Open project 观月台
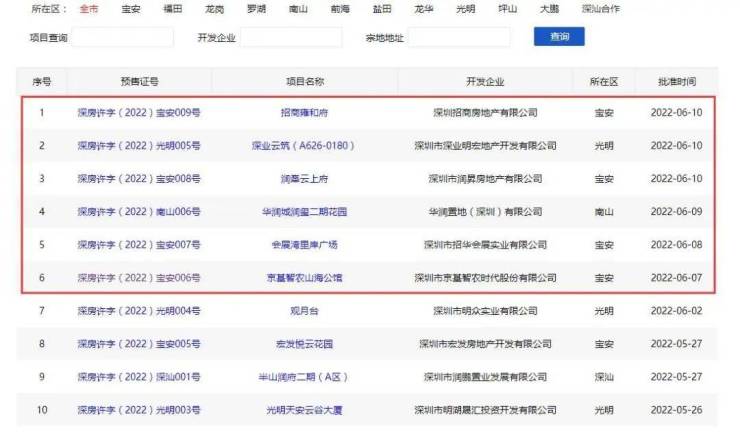Viewport: 740px width, 443px height. coord(304,311)
